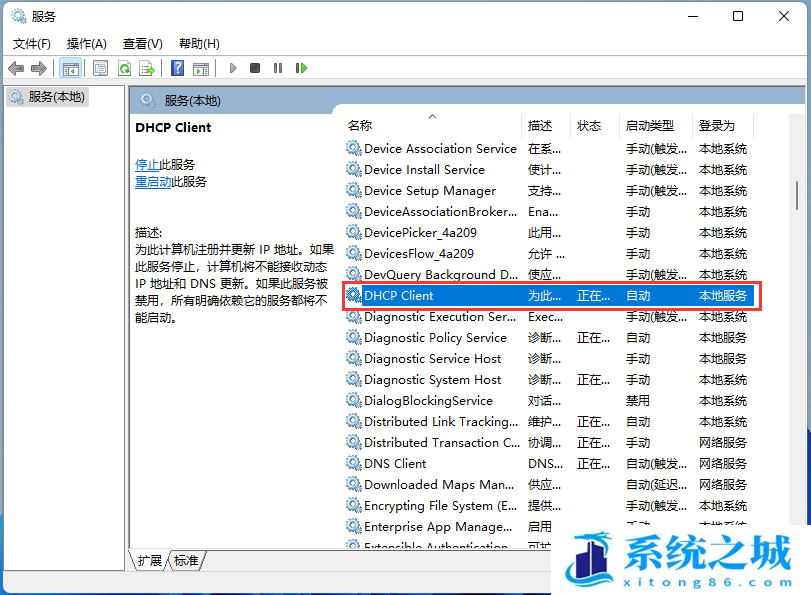This screenshot has height=595, width=811.
Task: Select the Enterprise App Manage... row
Action: click(x=548, y=526)
